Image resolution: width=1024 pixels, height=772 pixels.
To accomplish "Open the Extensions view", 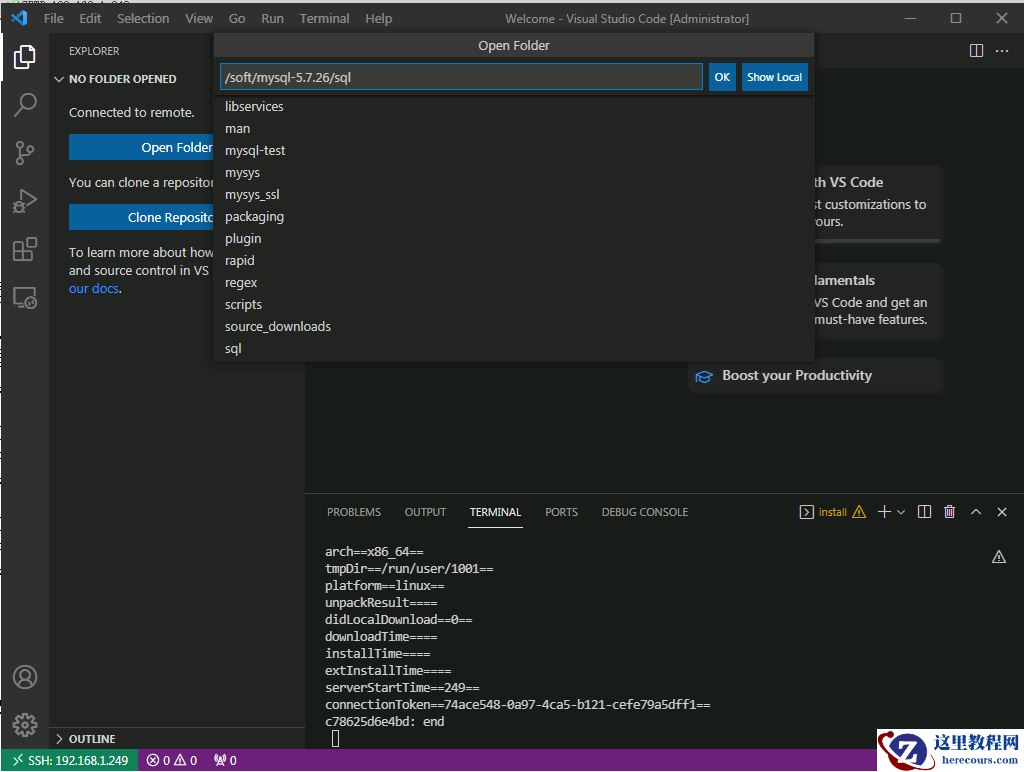I will click(x=25, y=249).
